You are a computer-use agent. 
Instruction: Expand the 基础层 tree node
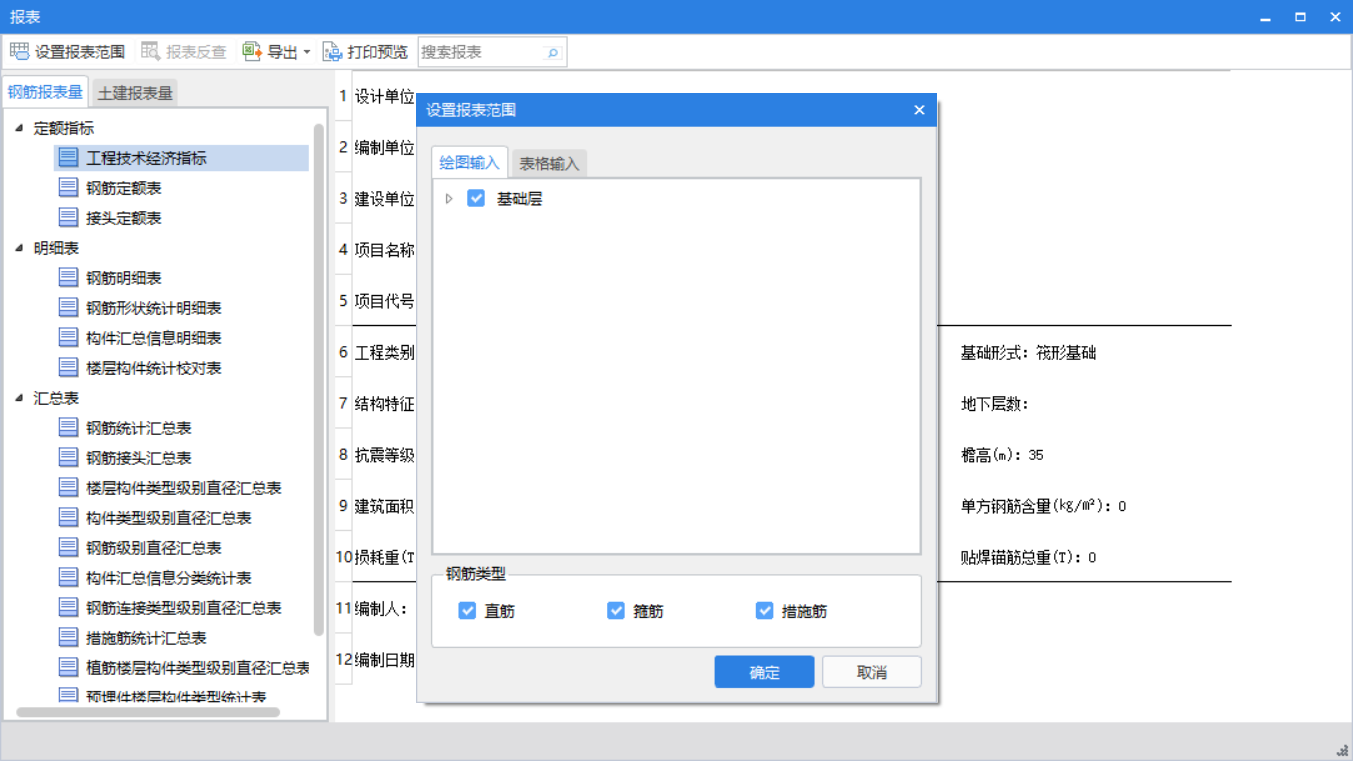pos(449,199)
